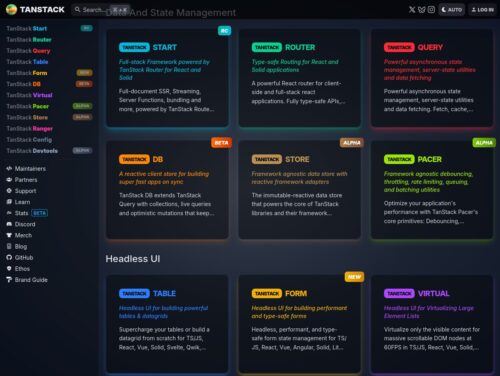Open the Bluesky social icon
500x376 pixels.
pos(422,10)
